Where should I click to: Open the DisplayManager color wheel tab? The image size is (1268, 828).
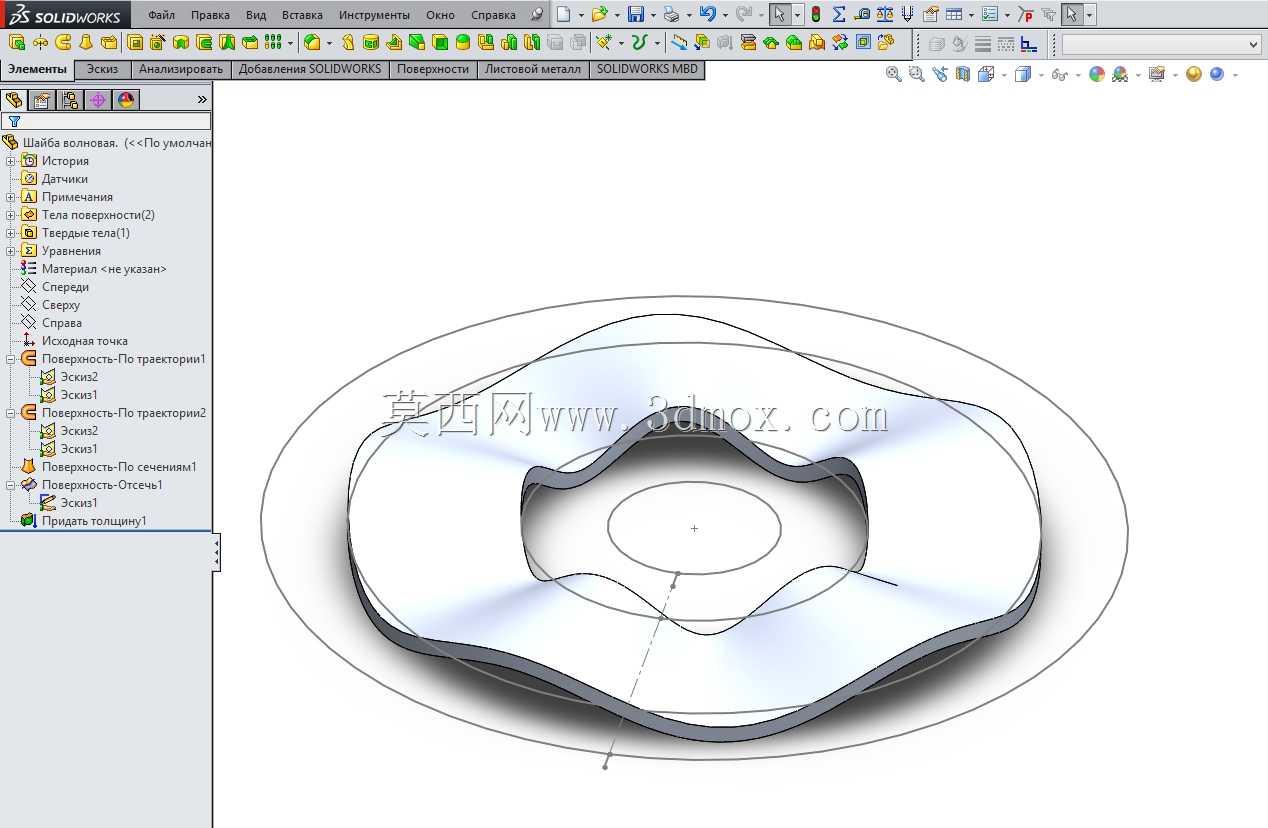126,100
